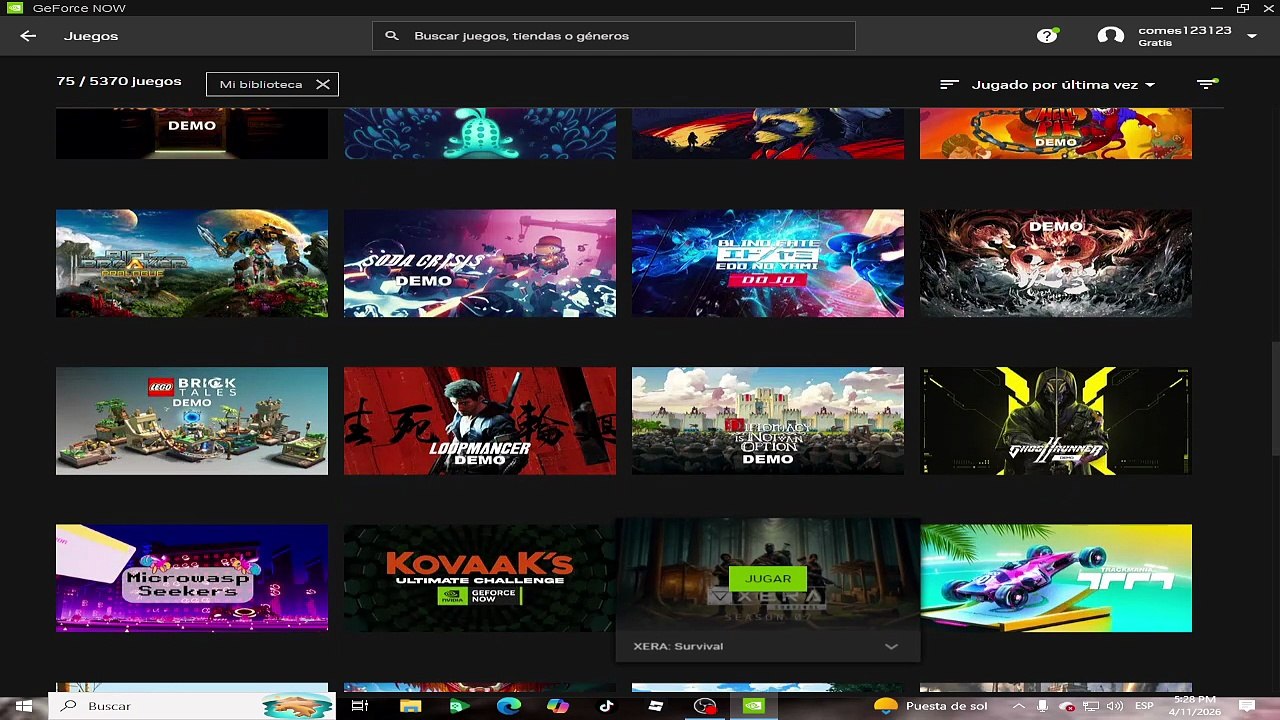
Task: Go back using the arrow beside Juegos
Action: pyautogui.click(x=28, y=36)
